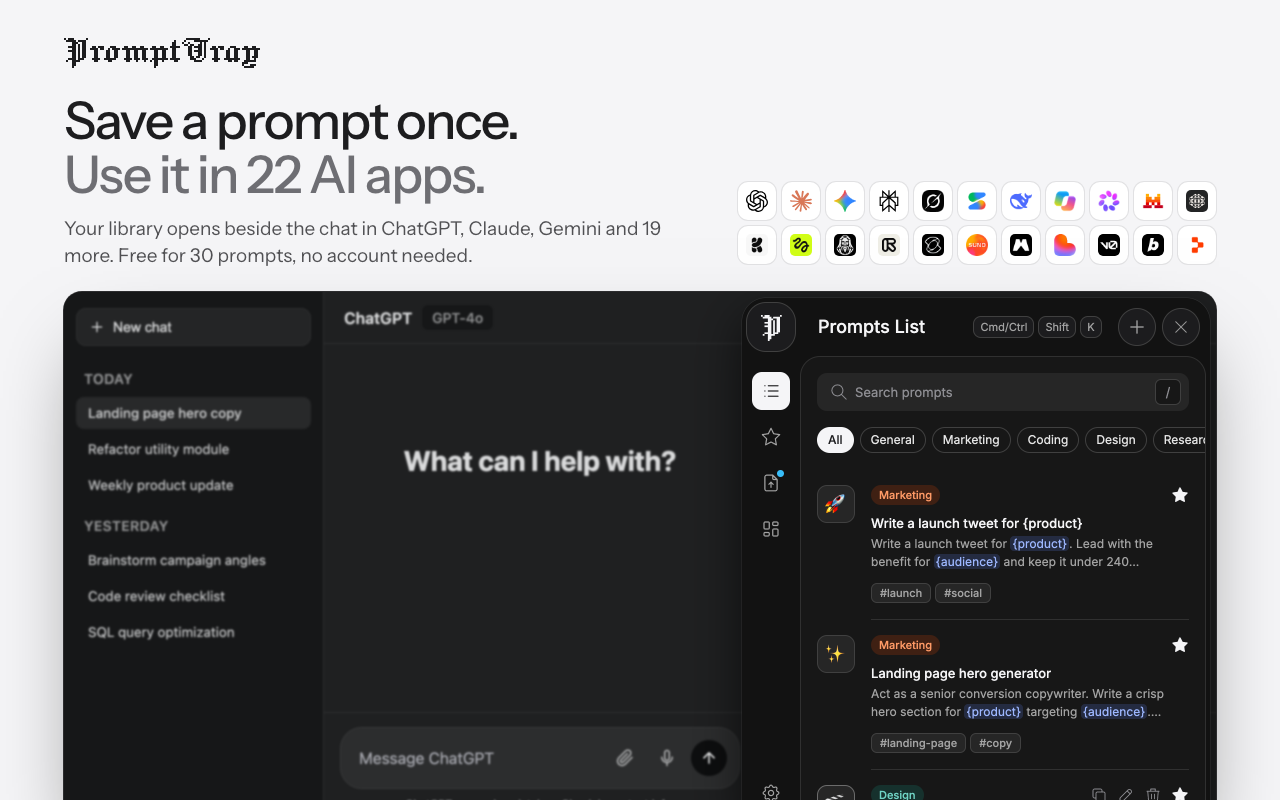Start a New chat
1280x800 pixels.
pyautogui.click(x=194, y=327)
